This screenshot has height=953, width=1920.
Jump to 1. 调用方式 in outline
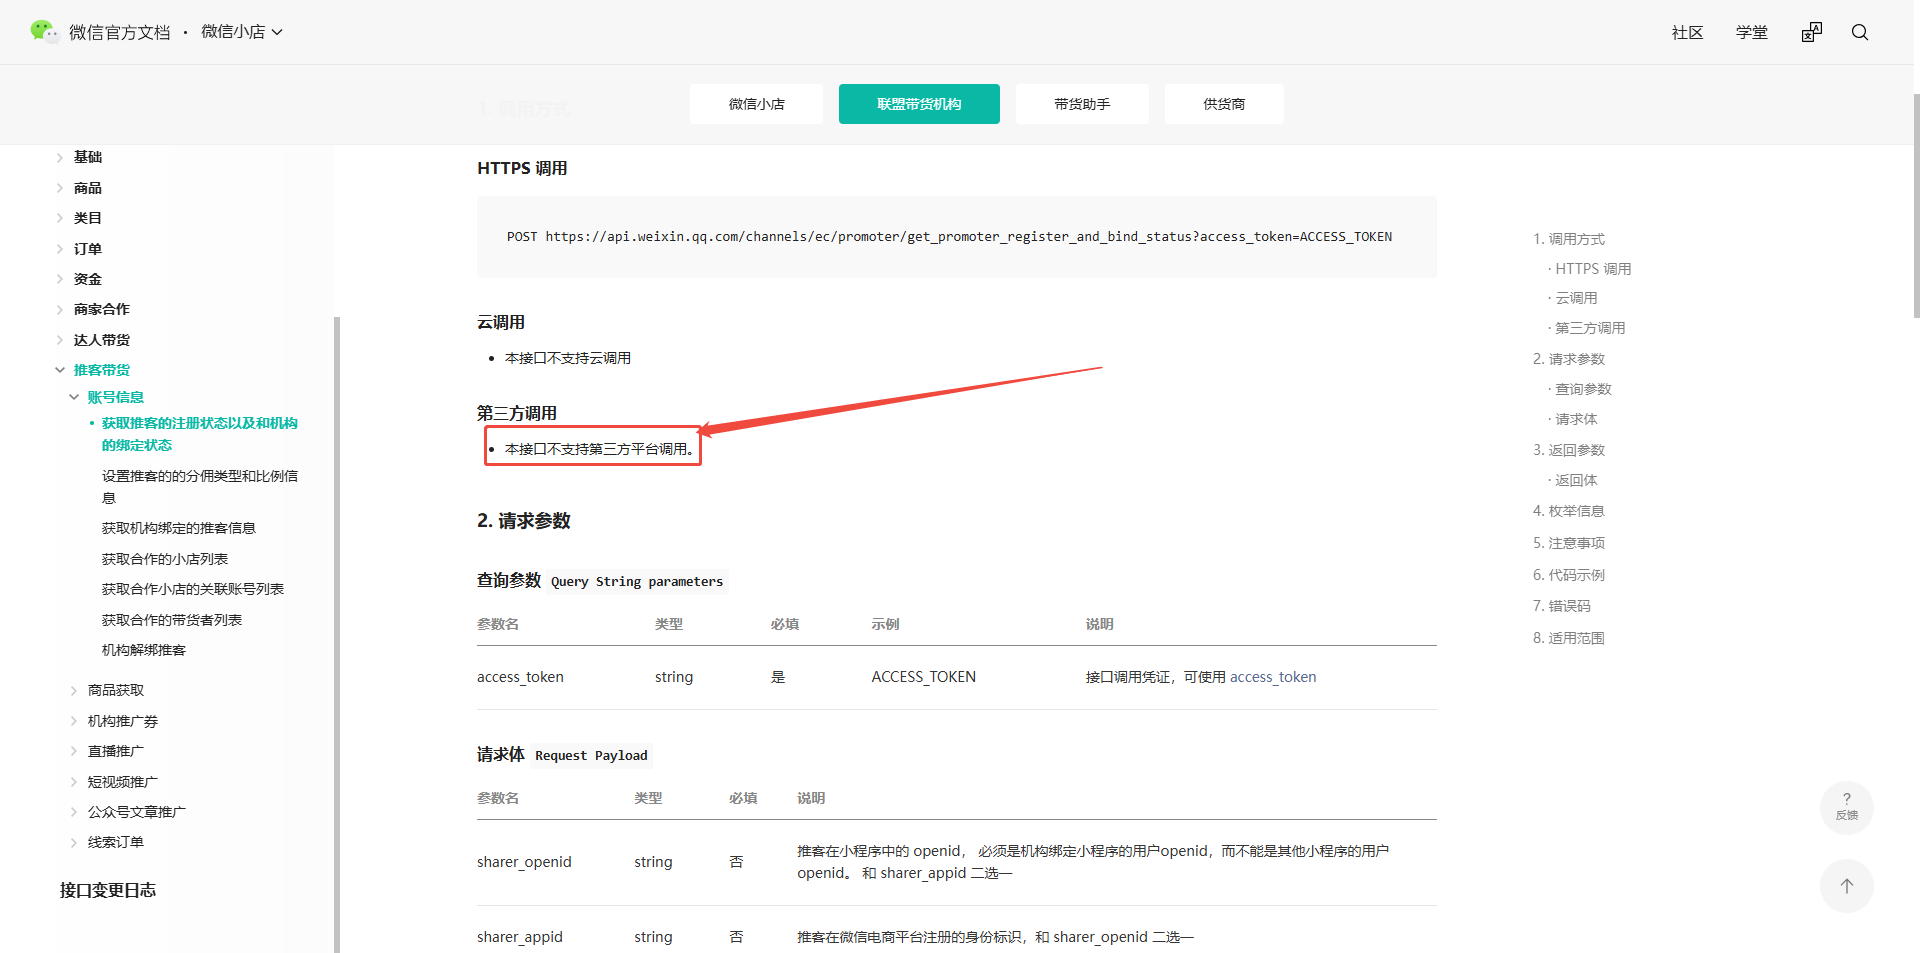(1568, 239)
